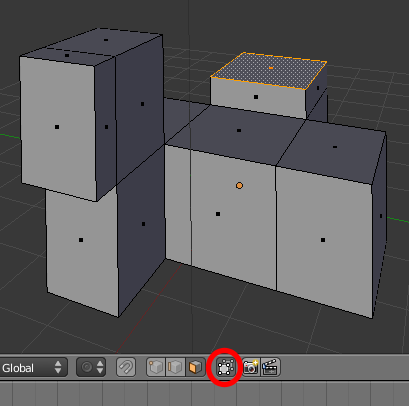
Task: Select the orange-highlighted top face center dot
Action: (x=271, y=68)
